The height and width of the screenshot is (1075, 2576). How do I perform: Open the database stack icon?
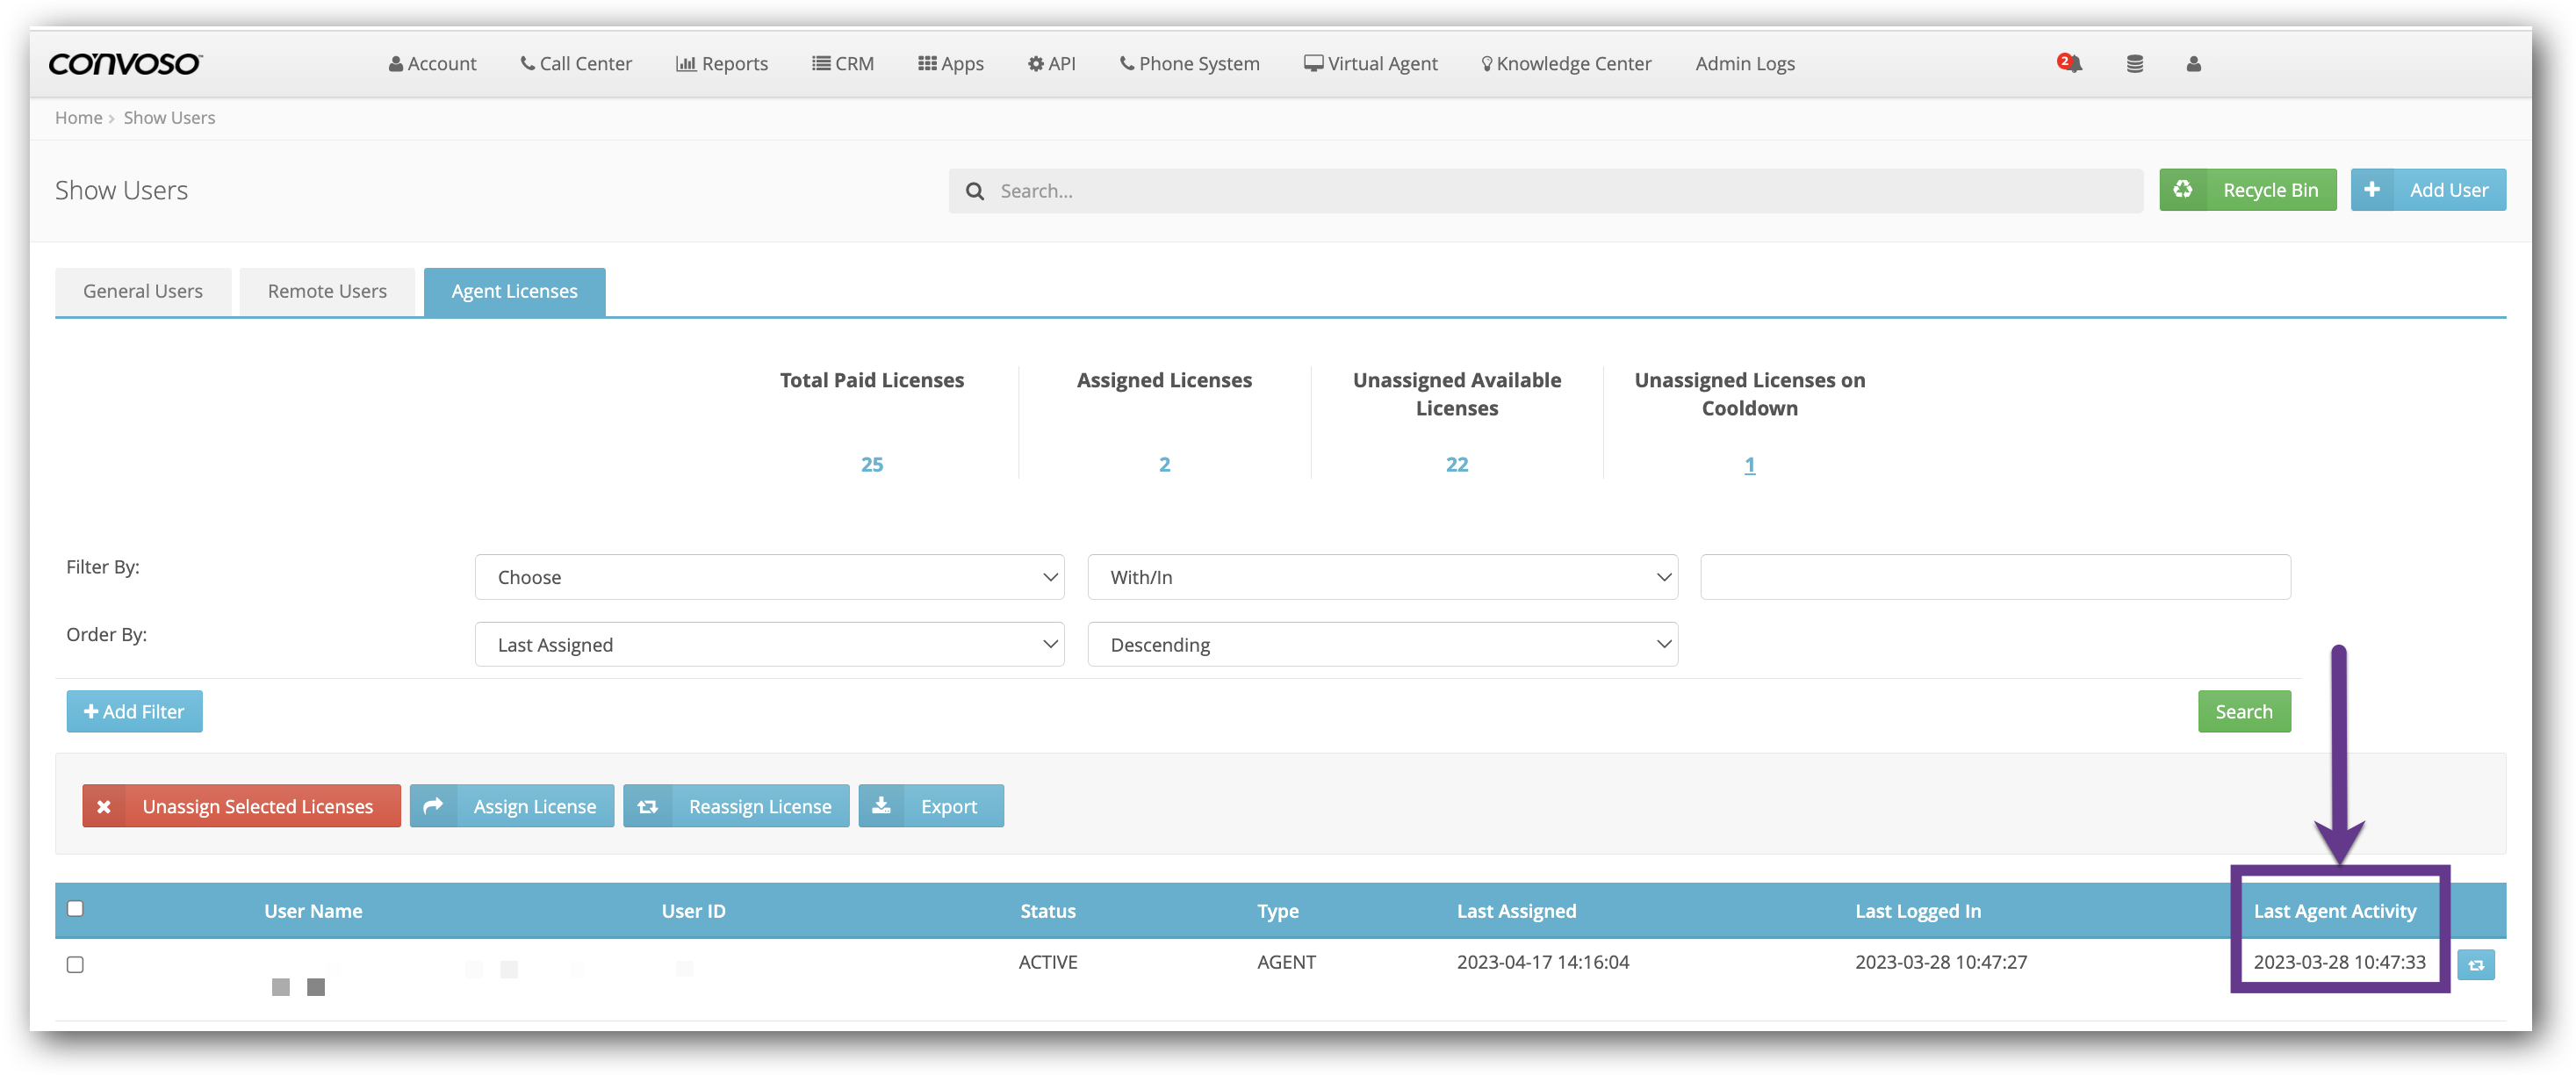pyautogui.click(x=2134, y=64)
